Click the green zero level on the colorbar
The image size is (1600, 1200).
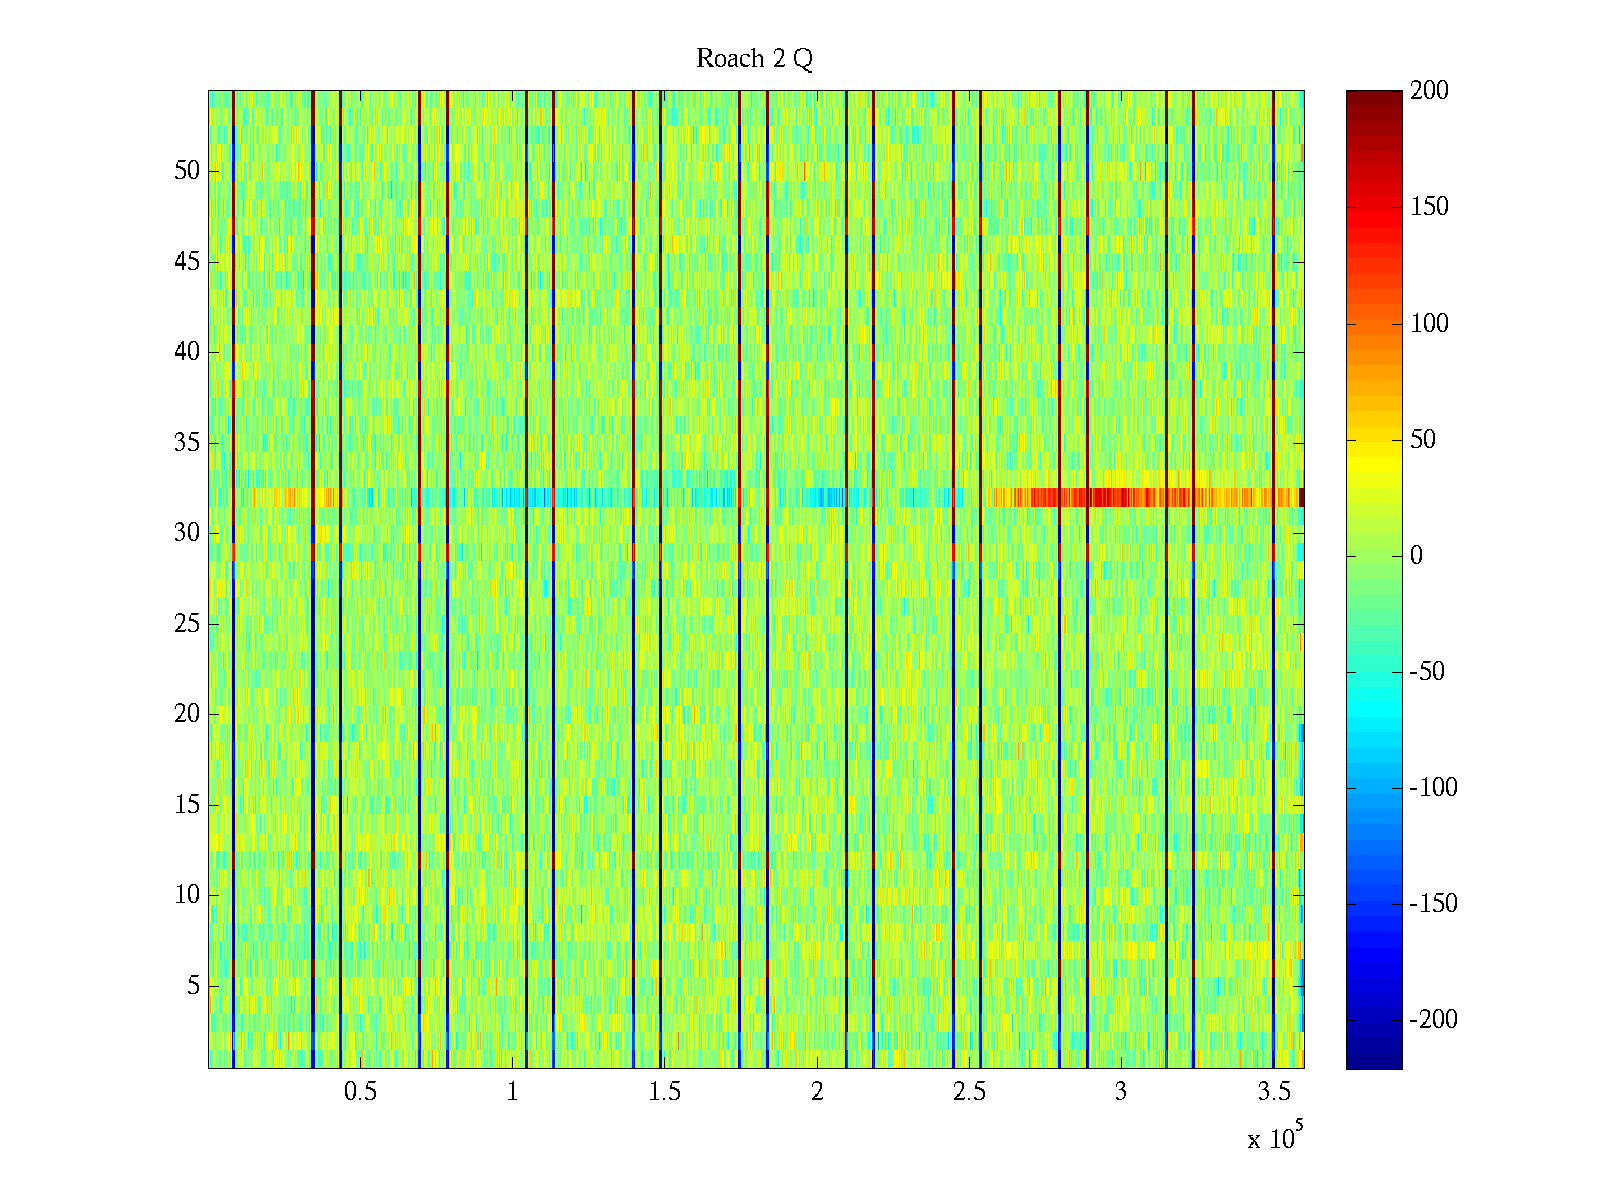click(x=1373, y=556)
